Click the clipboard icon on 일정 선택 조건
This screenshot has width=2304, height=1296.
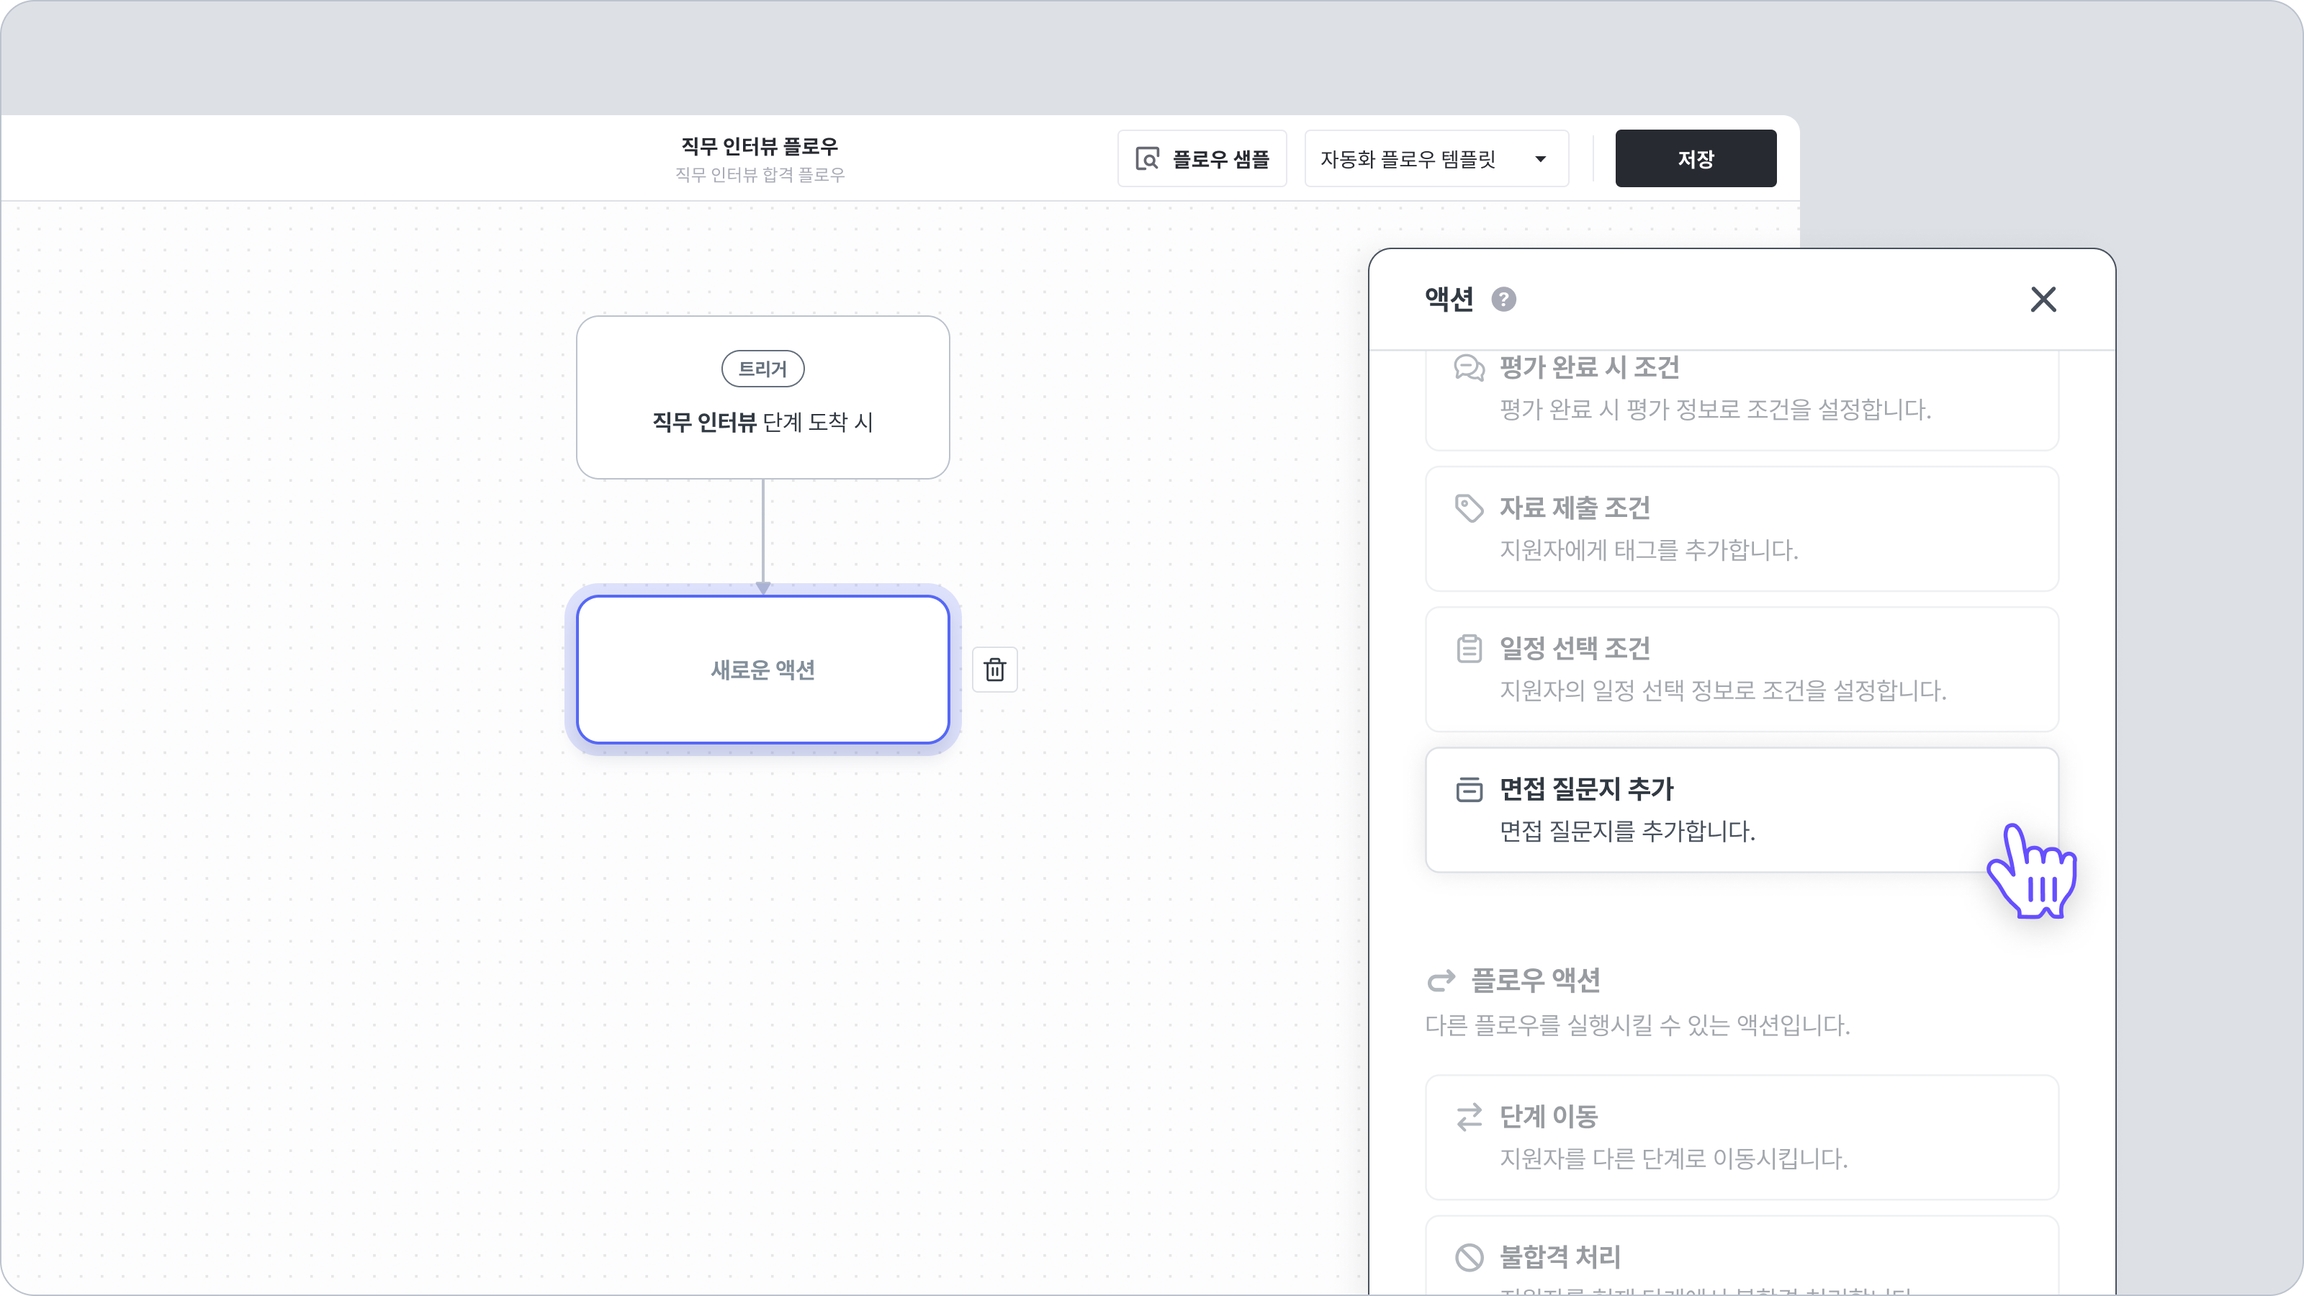click(1468, 649)
